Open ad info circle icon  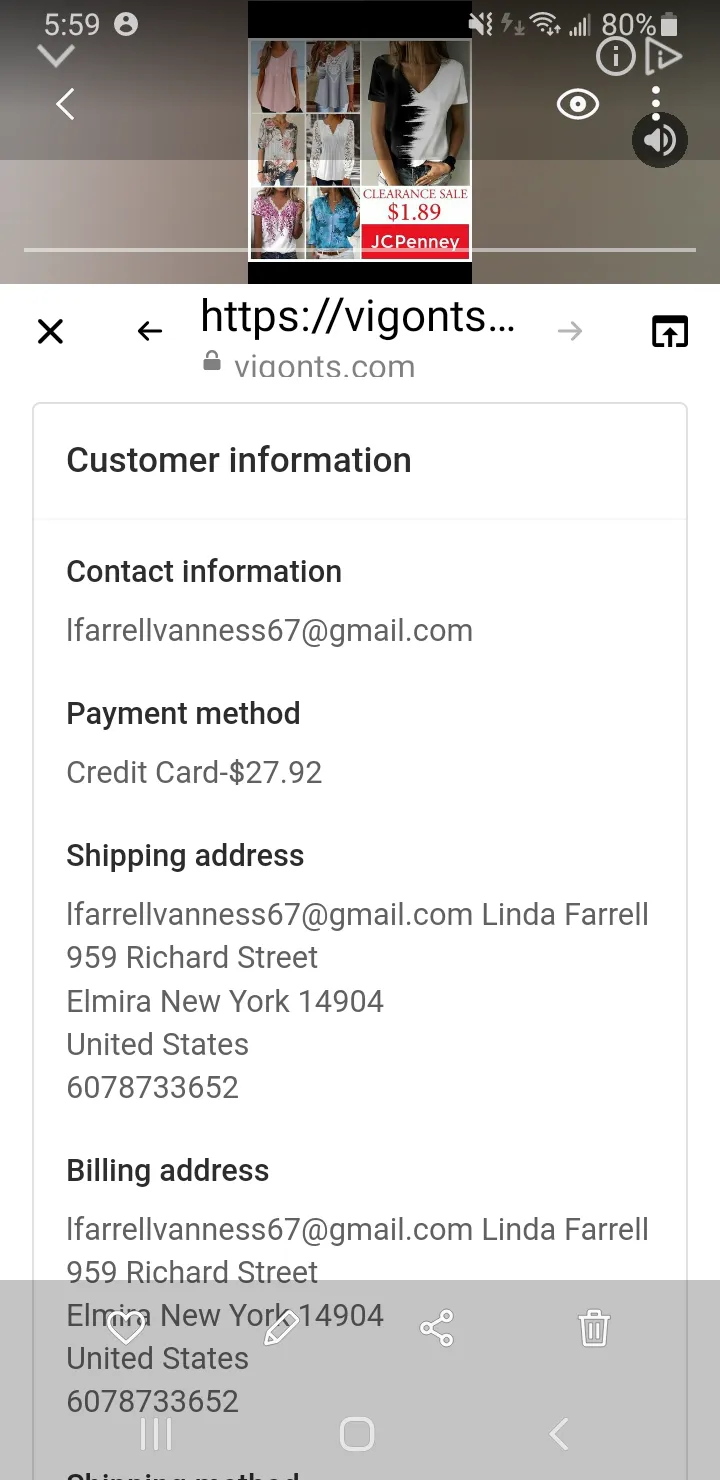615,57
